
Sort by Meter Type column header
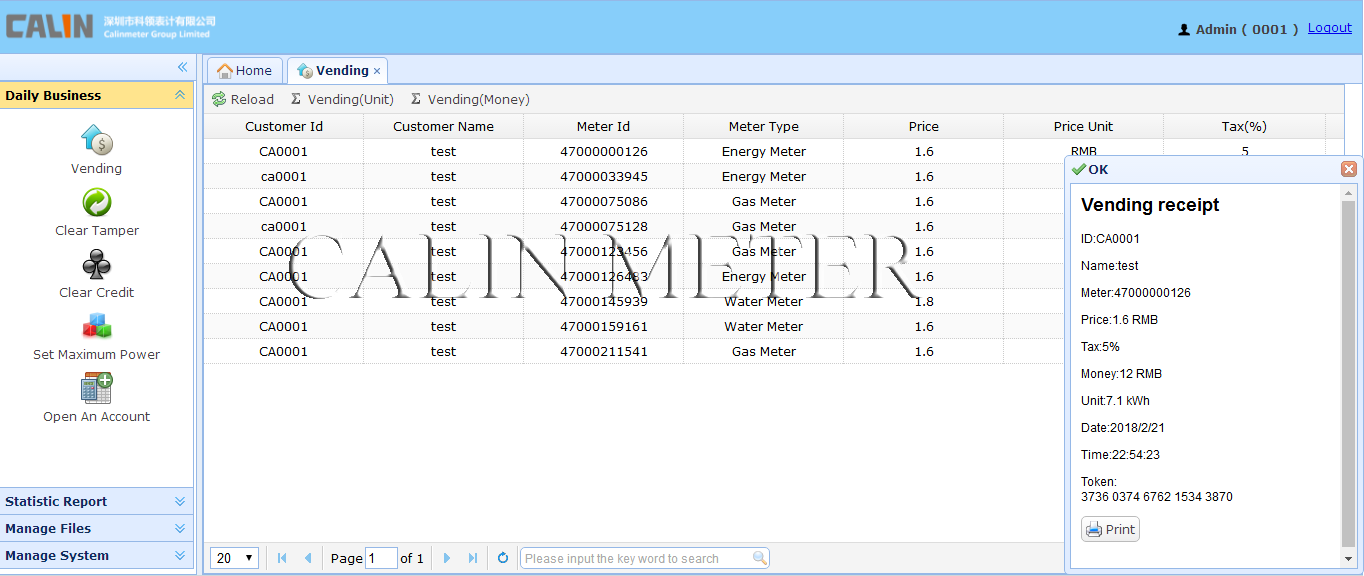click(764, 126)
